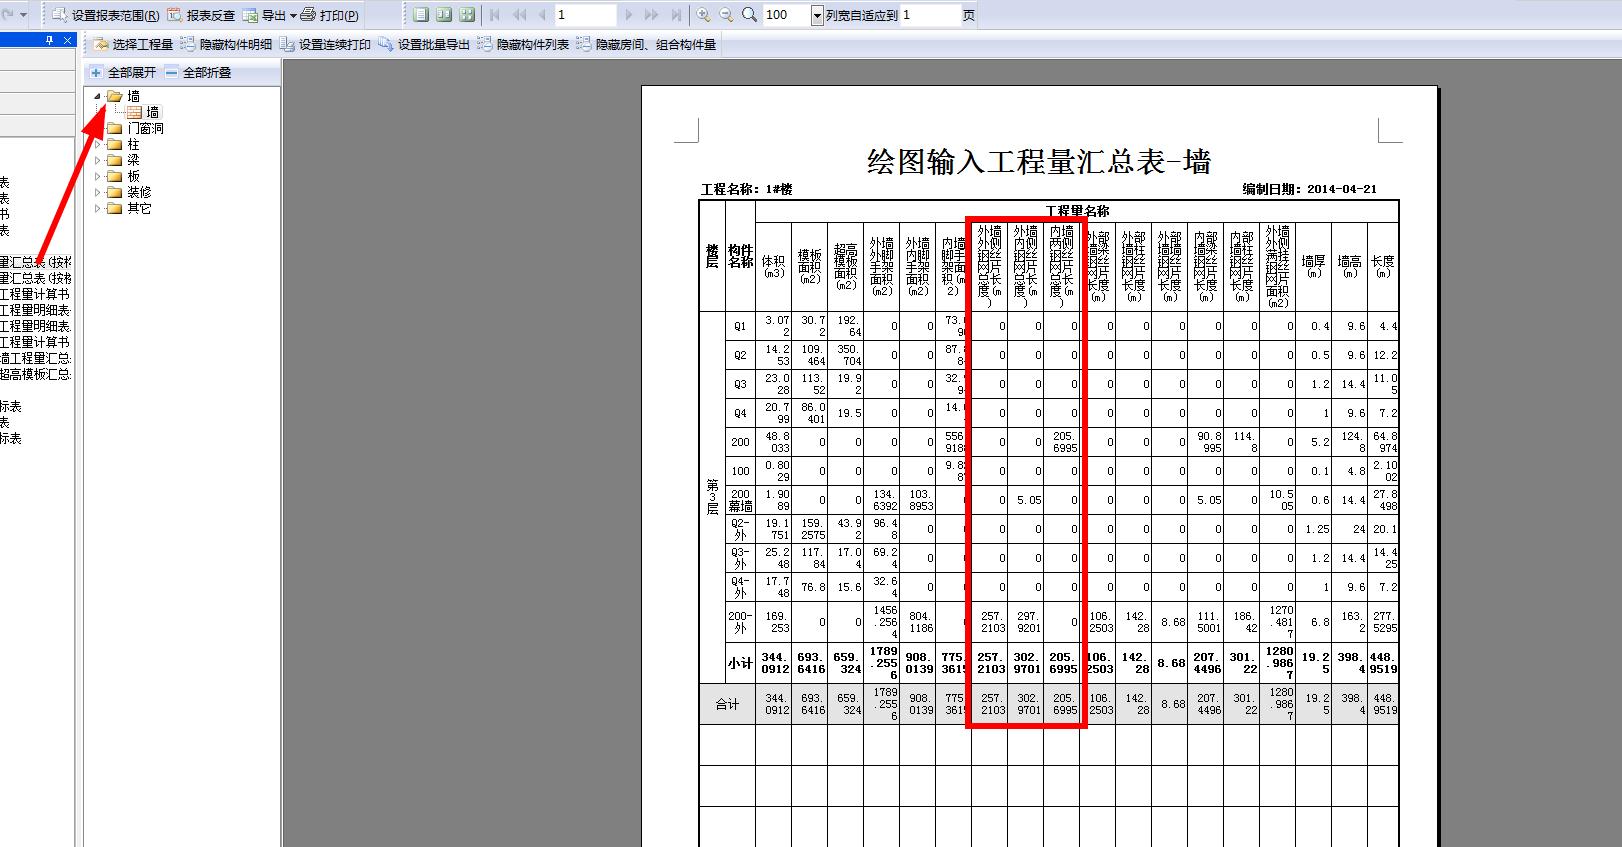Image resolution: width=1622 pixels, height=847 pixels.
Task: Click 编制日期: 2014-04-21 text
Action: [x=1310, y=189]
